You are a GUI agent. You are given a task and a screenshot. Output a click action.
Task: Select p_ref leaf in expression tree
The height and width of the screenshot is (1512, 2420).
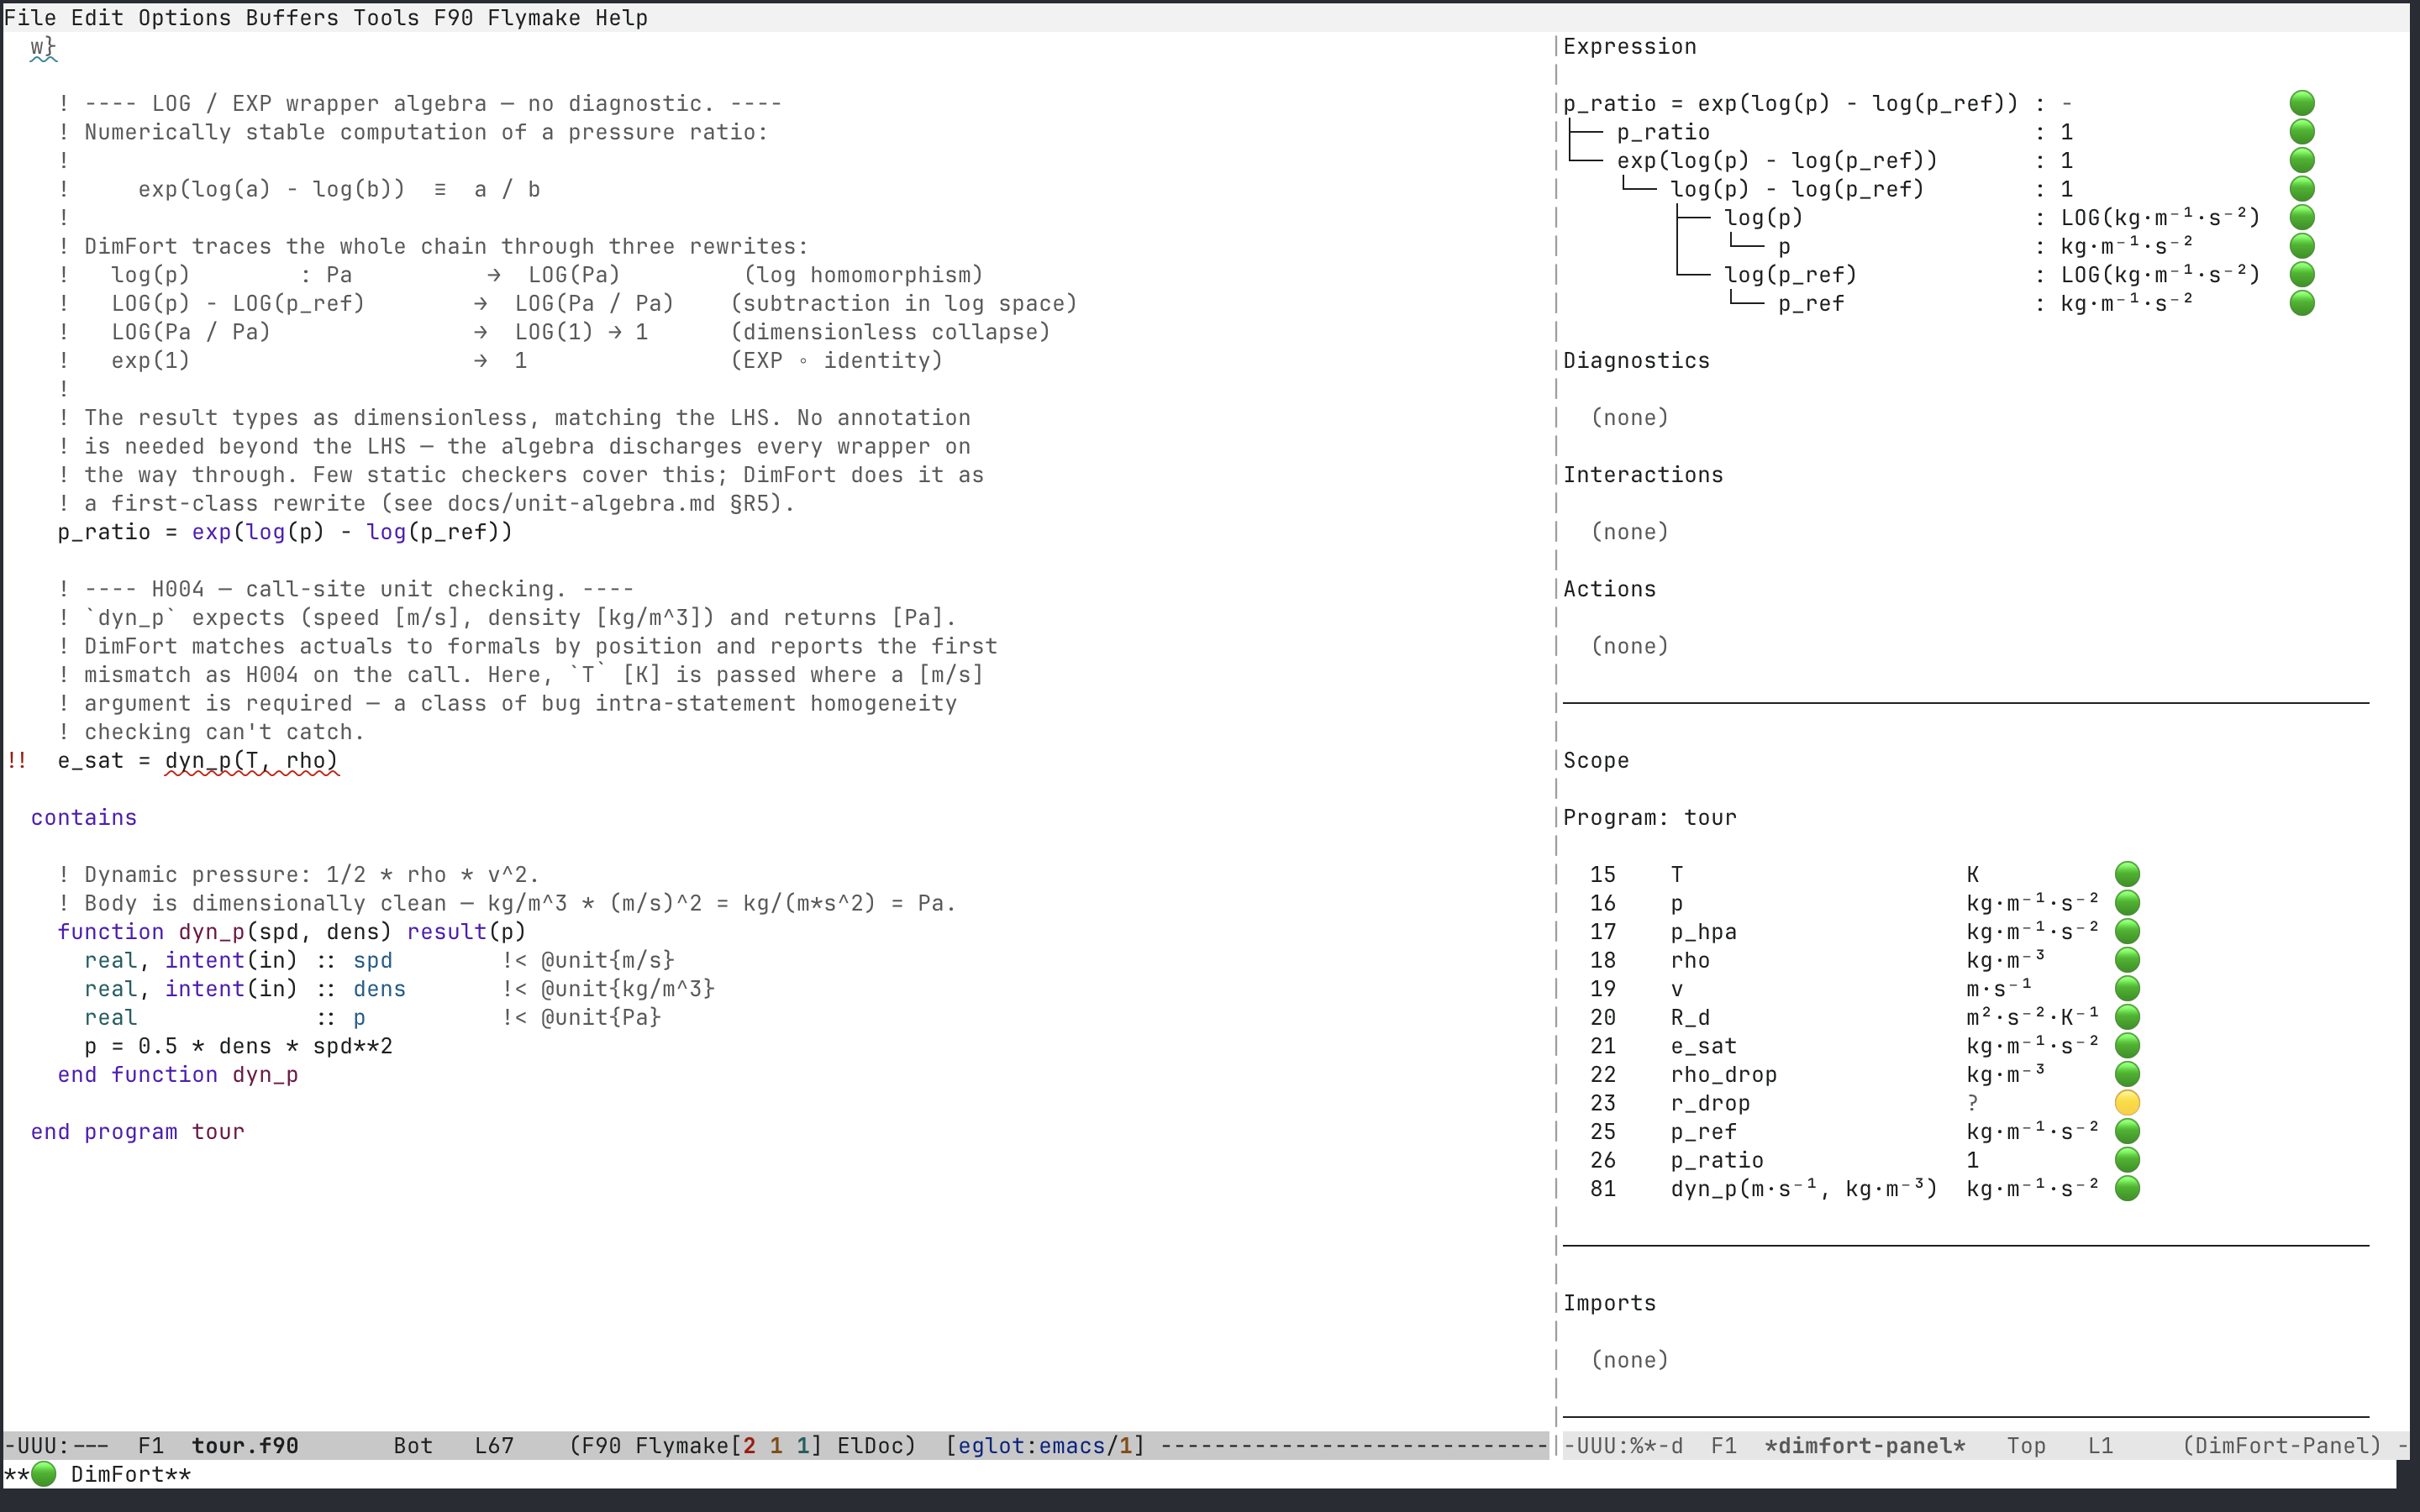(x=1811, y=303)
